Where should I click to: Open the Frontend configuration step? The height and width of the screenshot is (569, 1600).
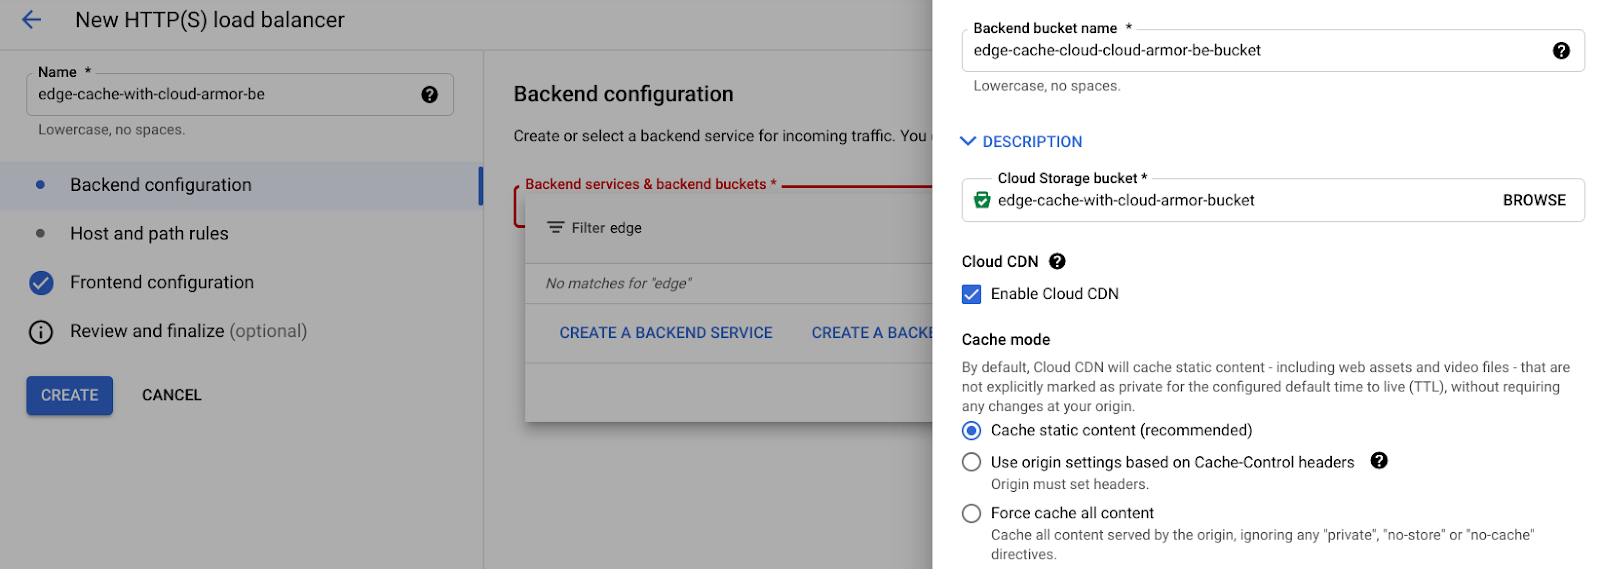point(161,283)
